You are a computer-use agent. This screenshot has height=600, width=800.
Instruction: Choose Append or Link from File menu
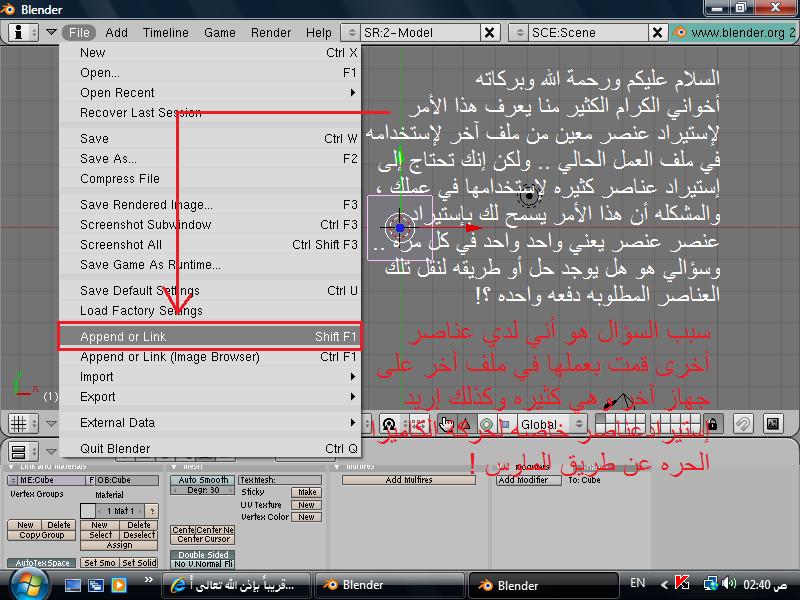(x=210, y=336)
